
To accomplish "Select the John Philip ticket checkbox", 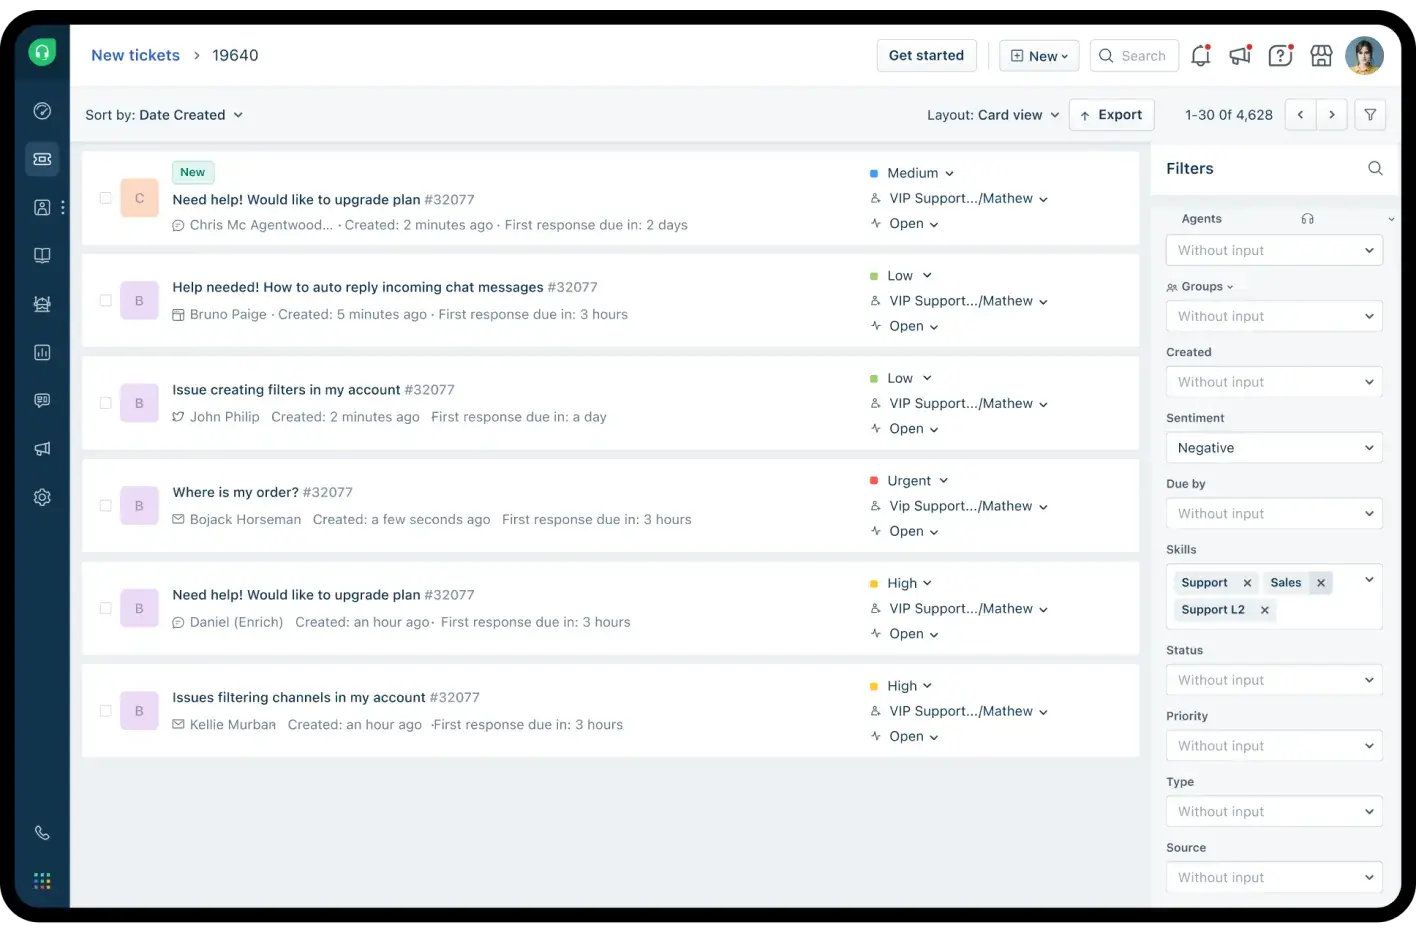I will 106,403.
